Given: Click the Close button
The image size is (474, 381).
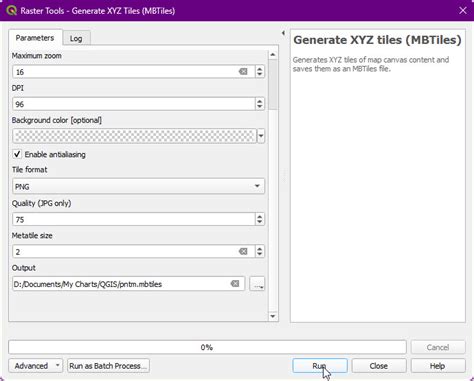Looking at the screenshot, I should [379, 366].
